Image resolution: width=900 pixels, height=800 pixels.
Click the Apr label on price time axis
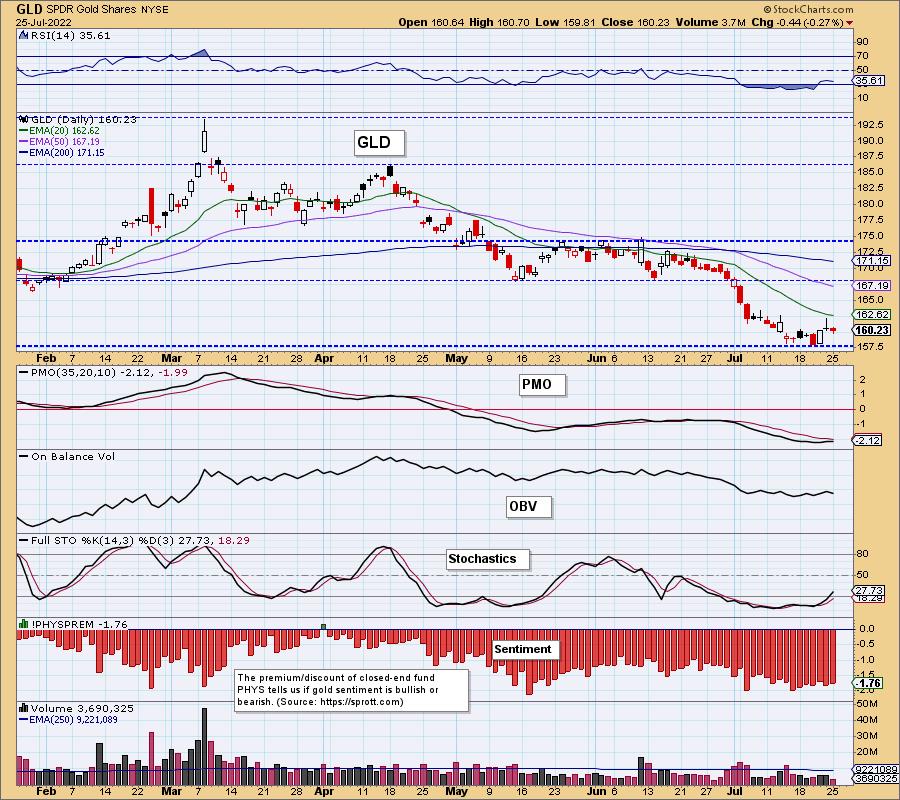tap(324, 358)
